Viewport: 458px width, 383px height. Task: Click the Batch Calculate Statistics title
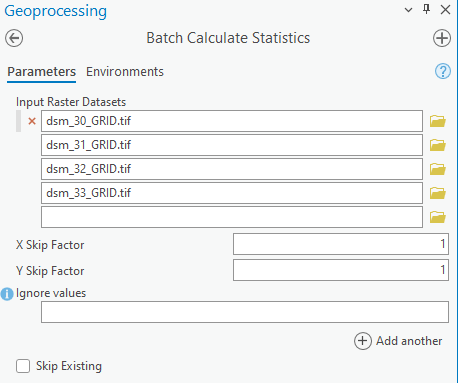coord(228,38)
